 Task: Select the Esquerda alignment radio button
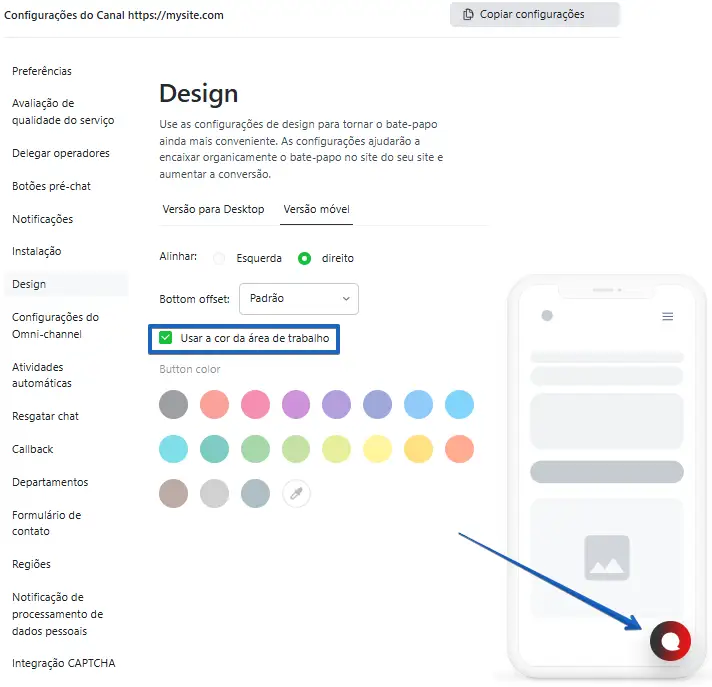pyautogui.click(x=219, y=258)
